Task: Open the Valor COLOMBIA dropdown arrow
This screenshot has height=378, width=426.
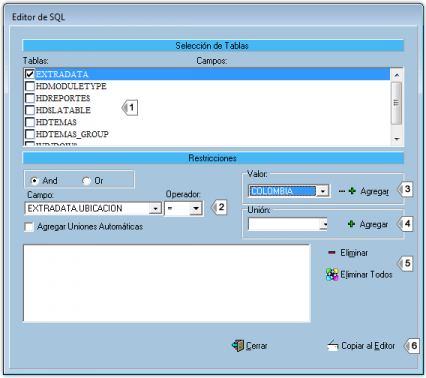Action: (322, 191)
